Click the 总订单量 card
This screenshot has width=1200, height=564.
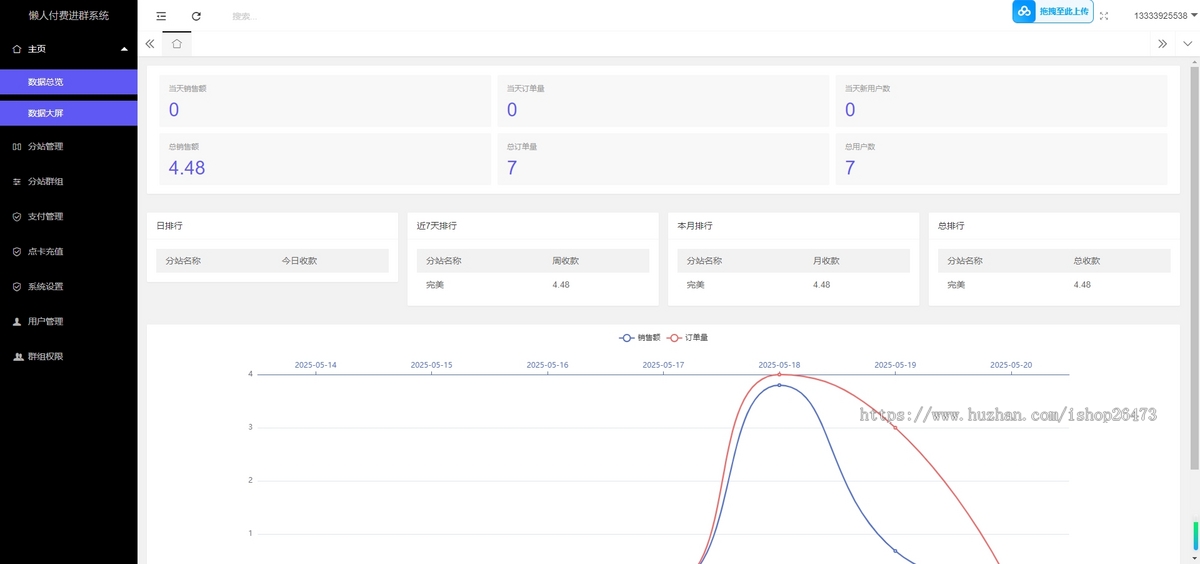click(x=663, y=159)
